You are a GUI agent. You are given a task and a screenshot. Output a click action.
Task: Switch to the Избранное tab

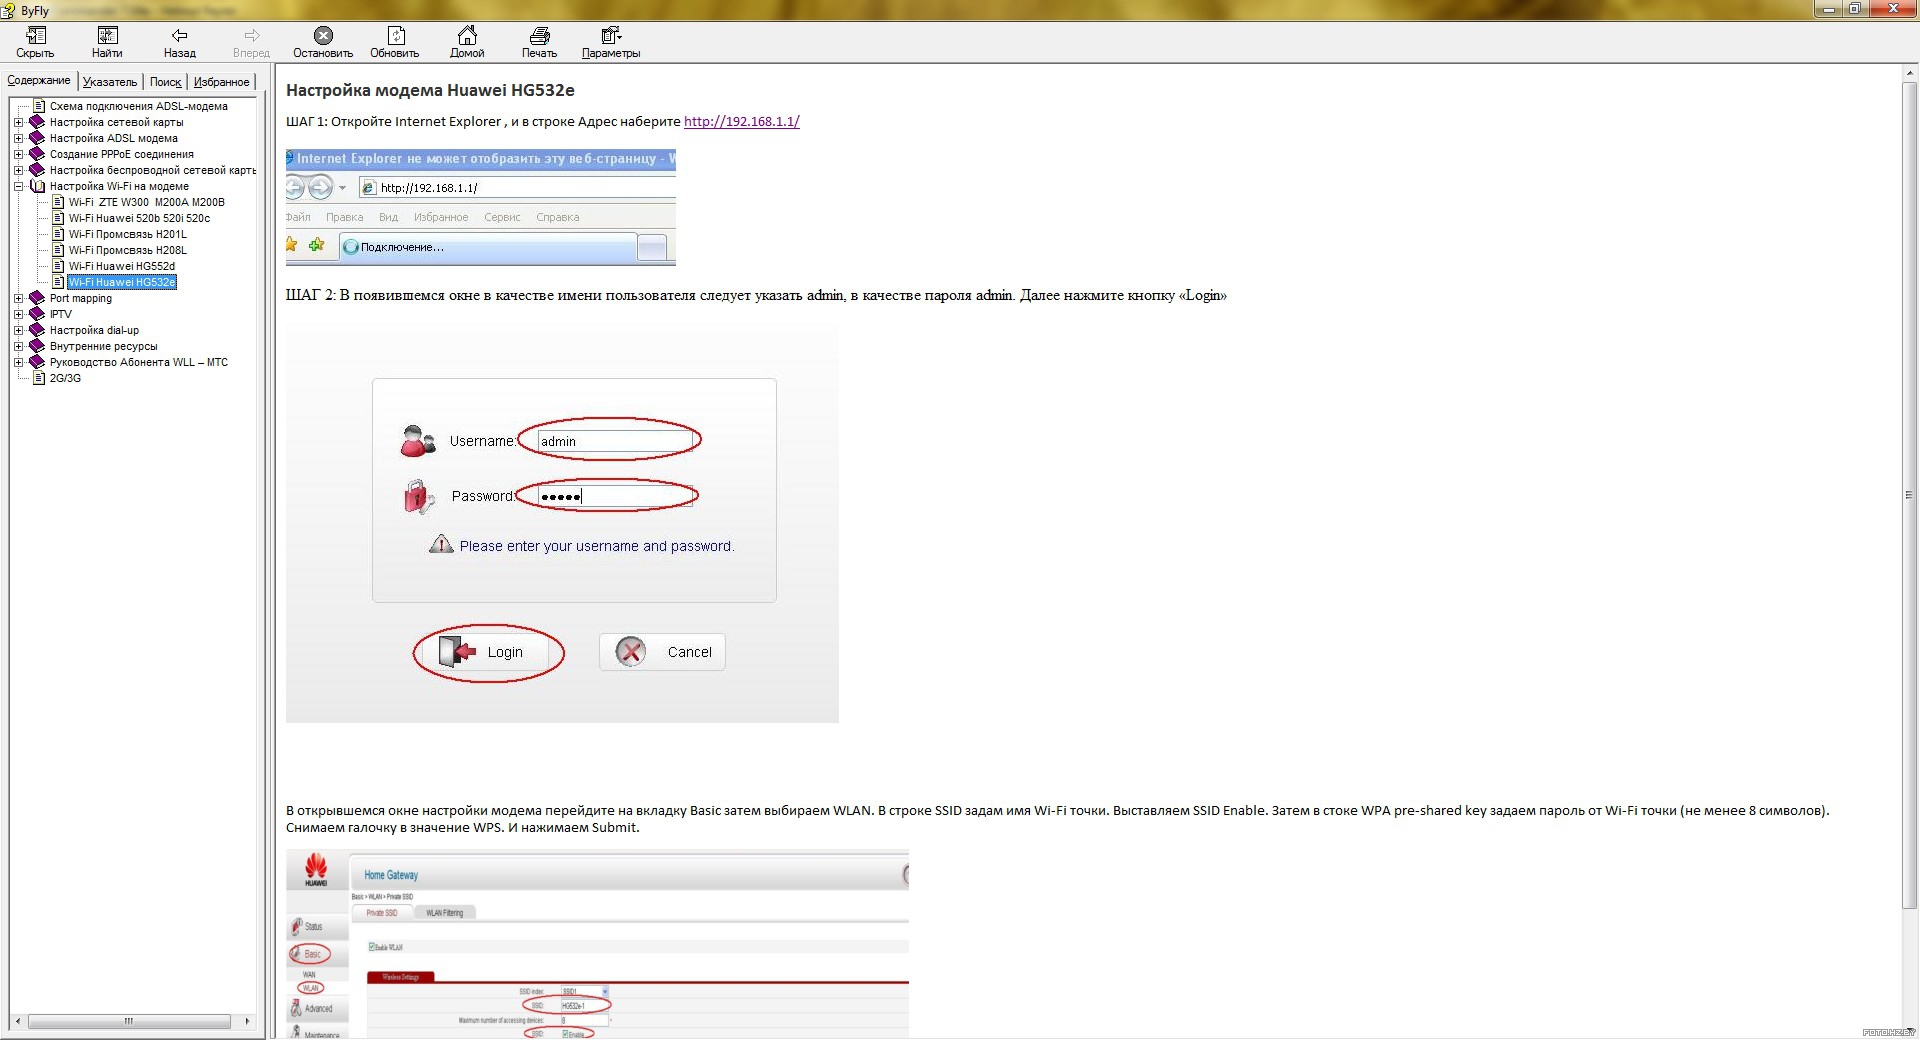221,82
